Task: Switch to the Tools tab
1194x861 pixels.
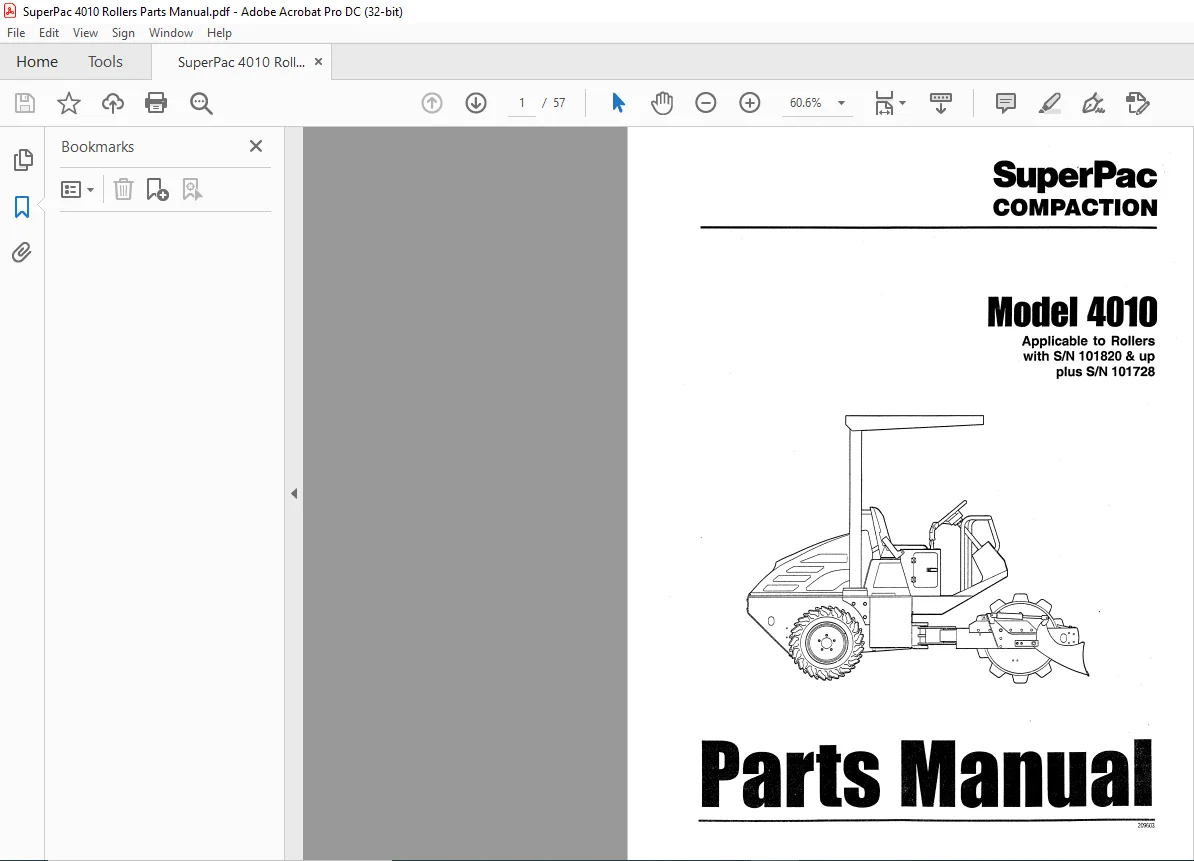Action: coord(105,62)
